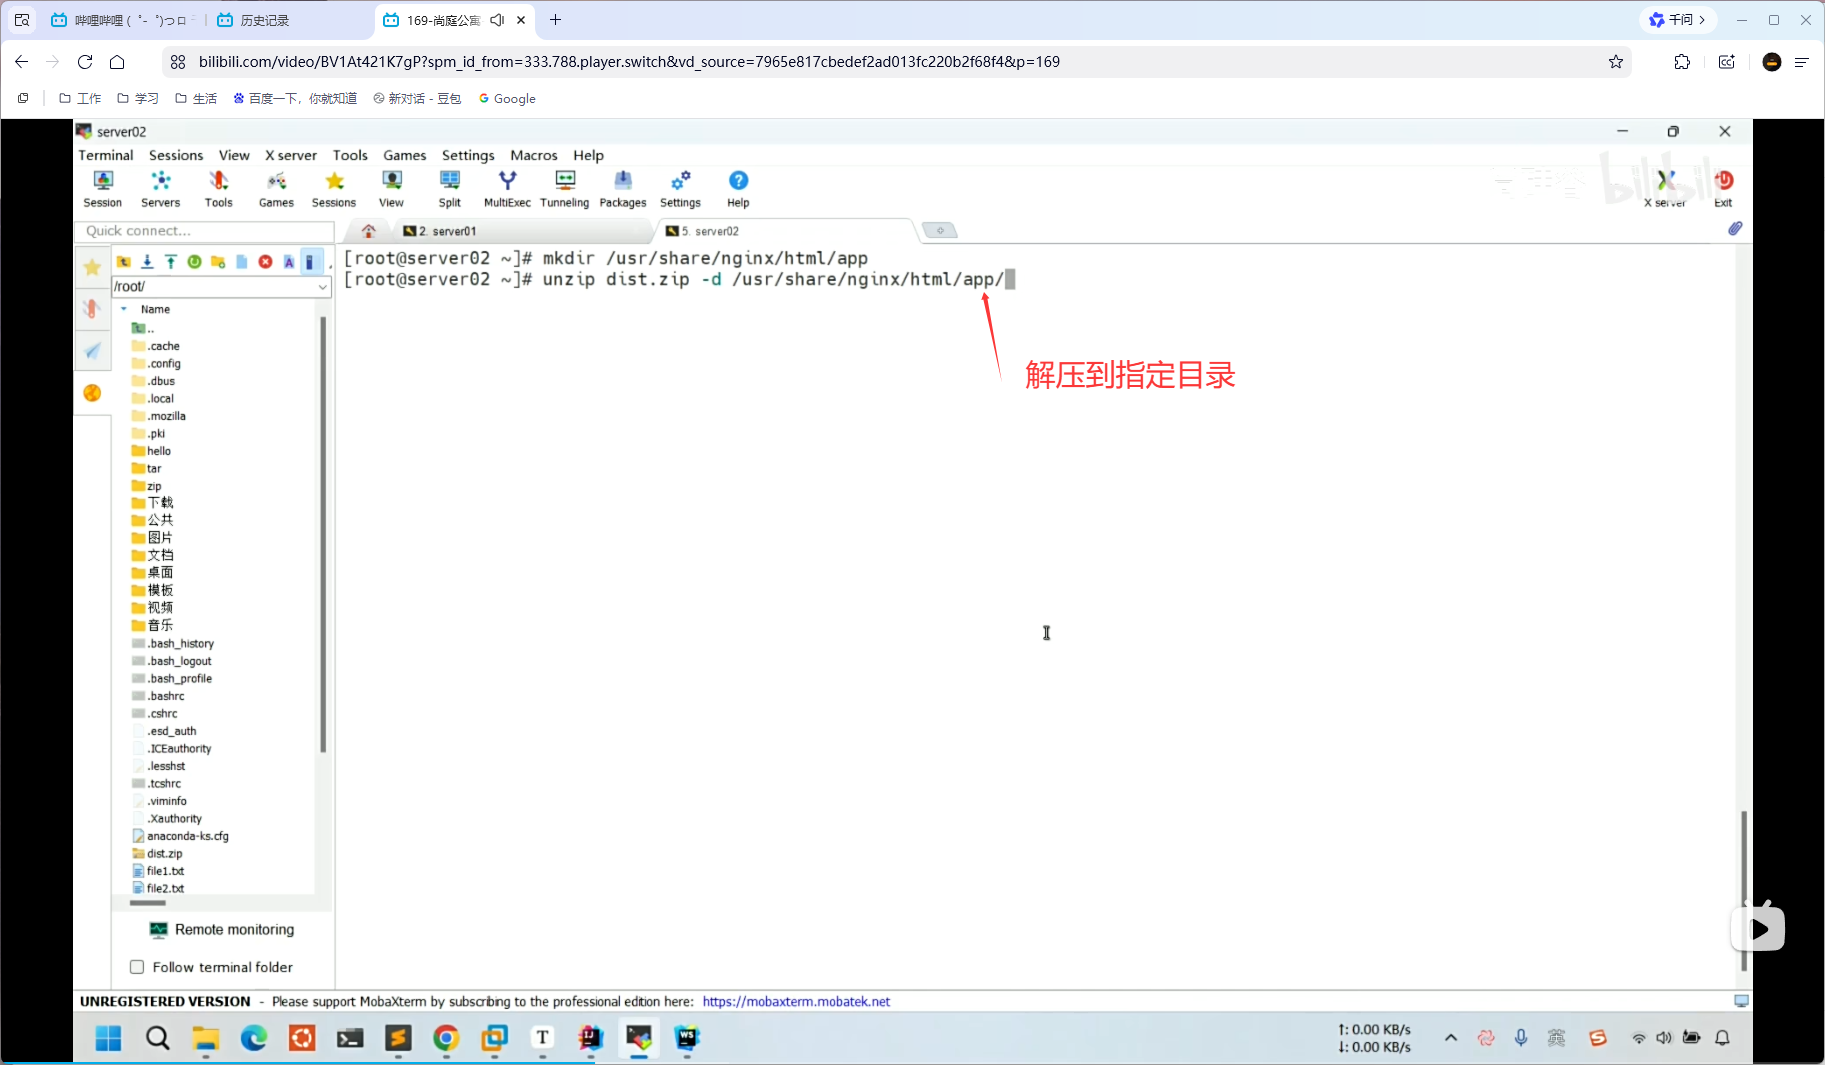Open the Session toolbar icon in MobaXterm

click(x=102, y=188)
